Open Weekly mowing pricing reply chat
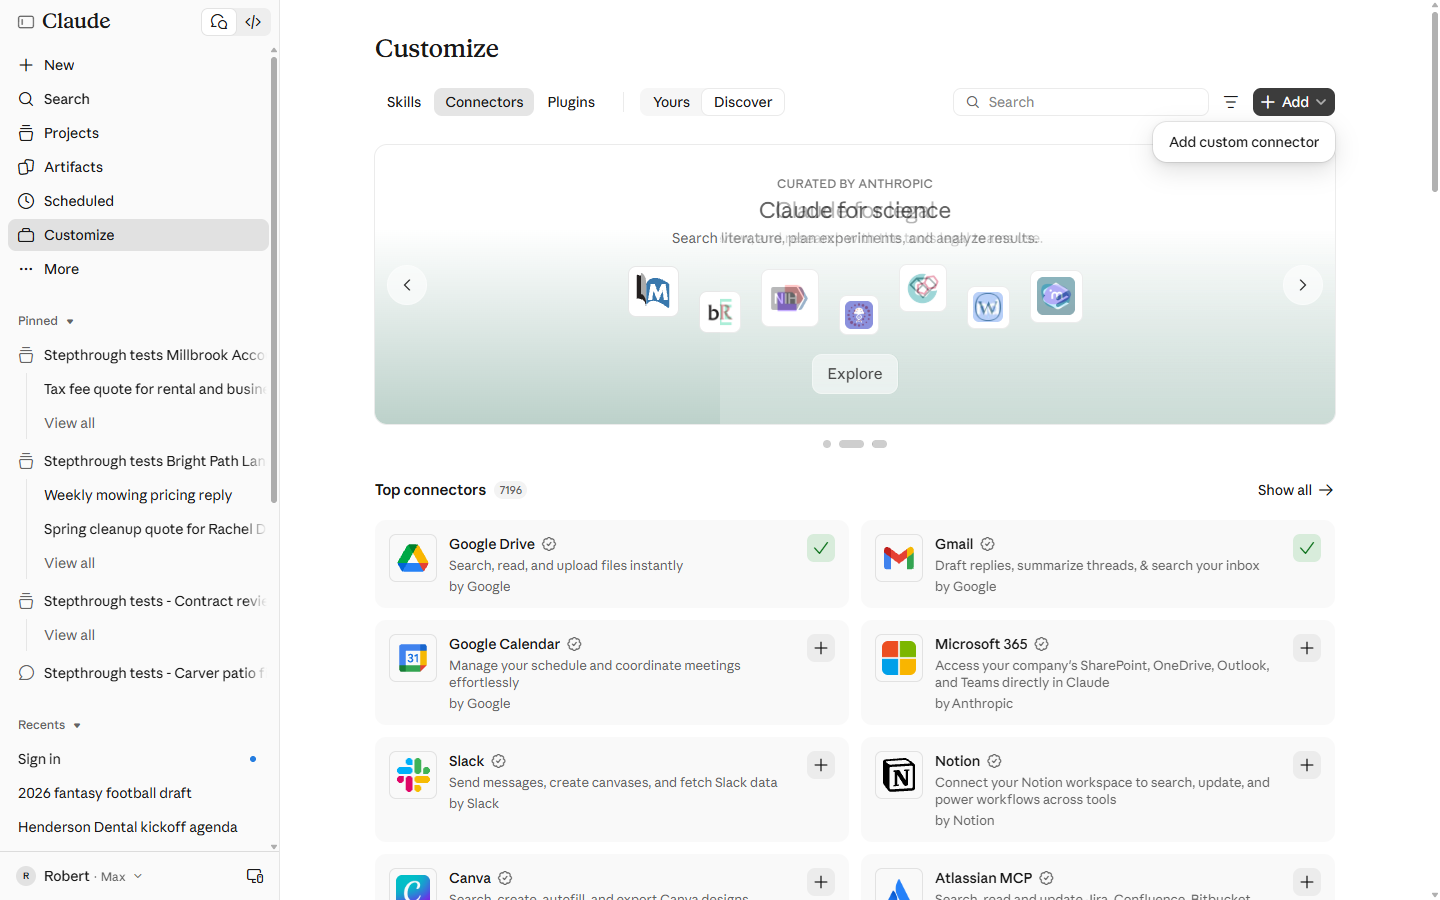This screenshot has height=900, width=1440. point(138,495)
